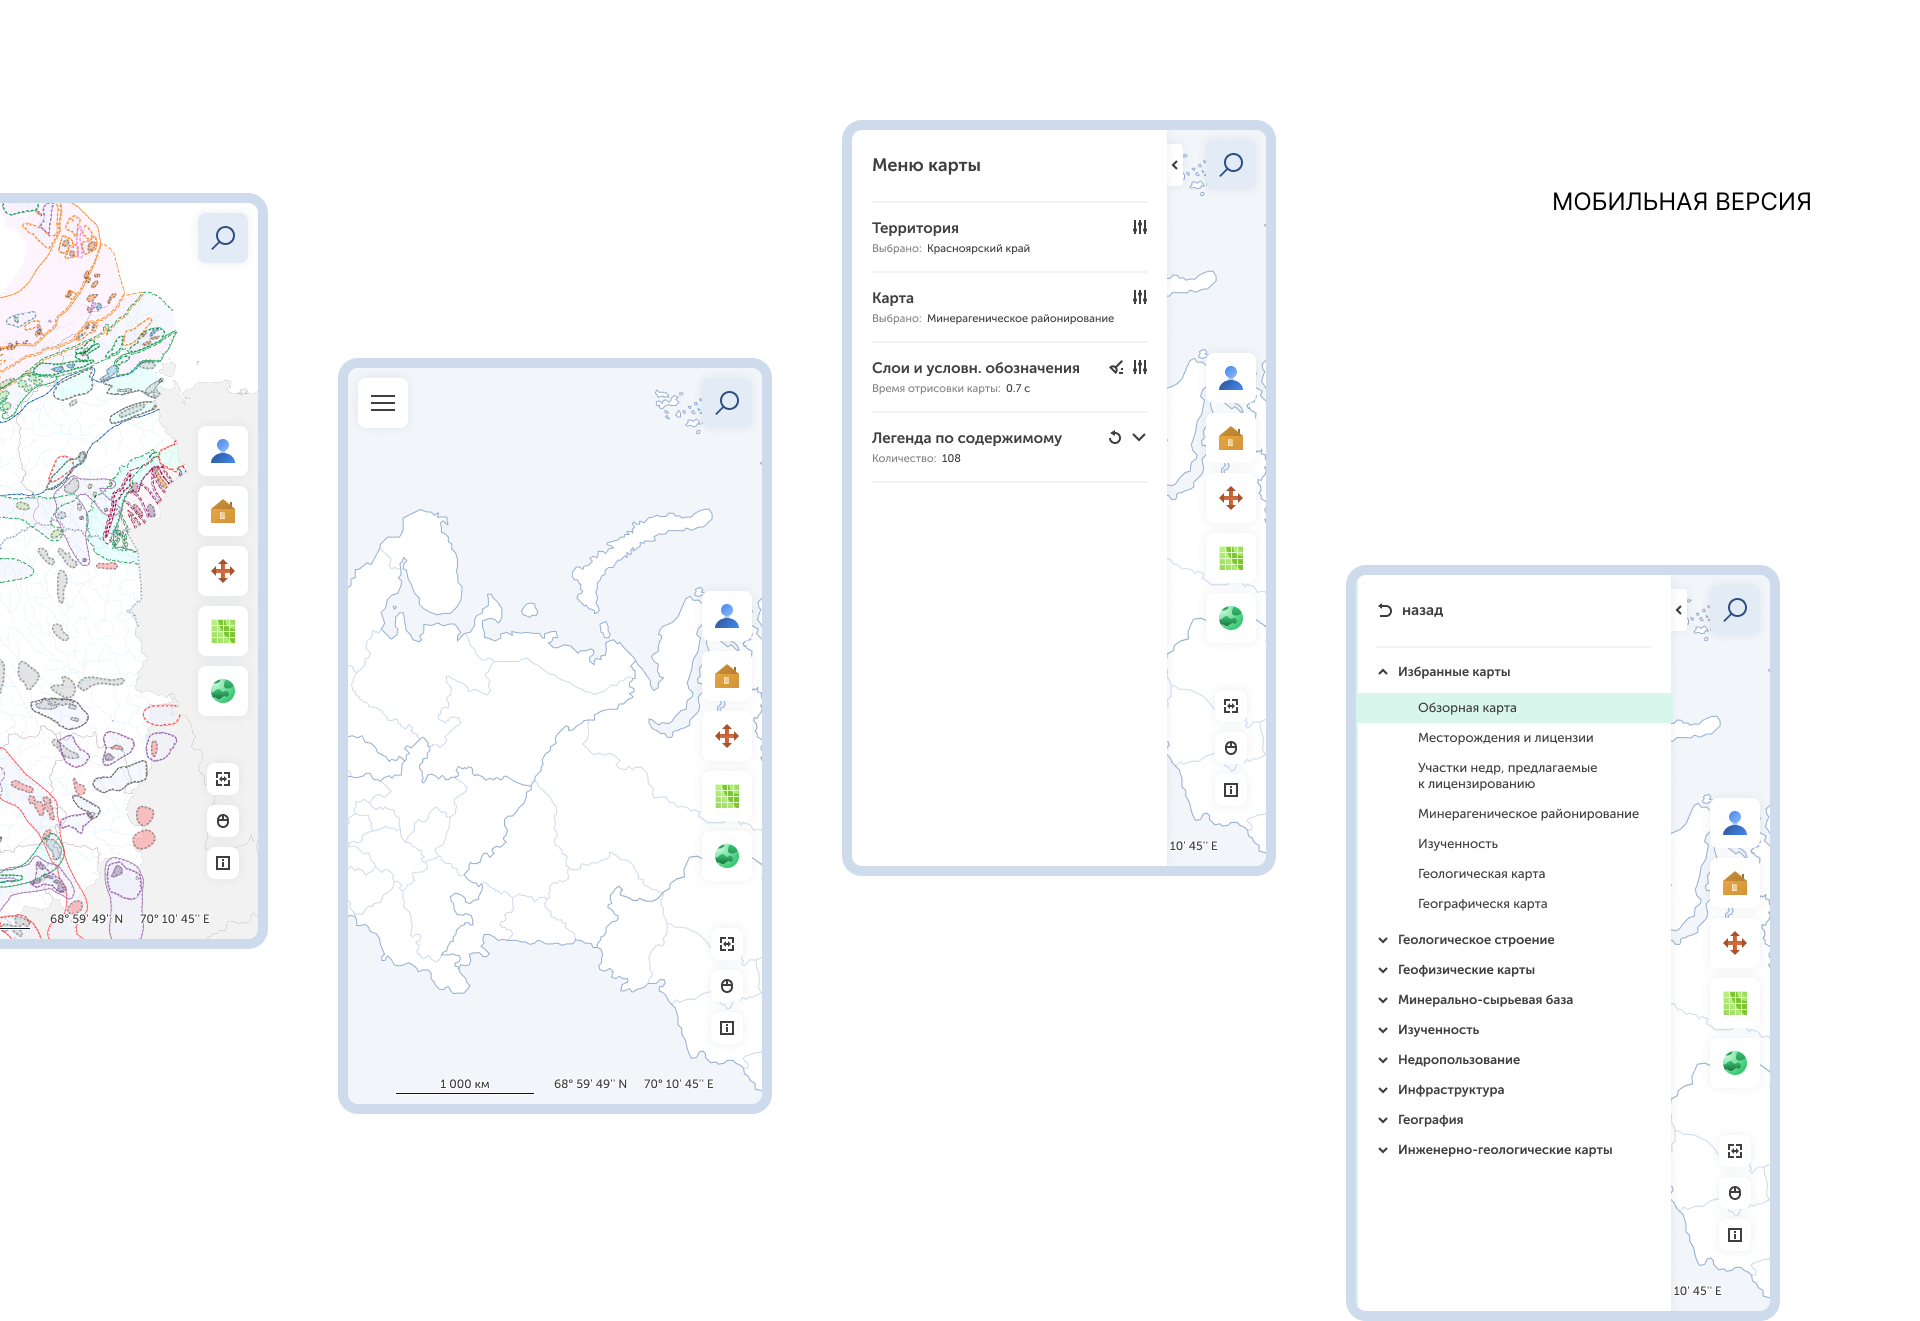The height and width of the screenshot is (1321, 1920).
Task: Open Карта settings sliders icon
Action: point(1140,298)
